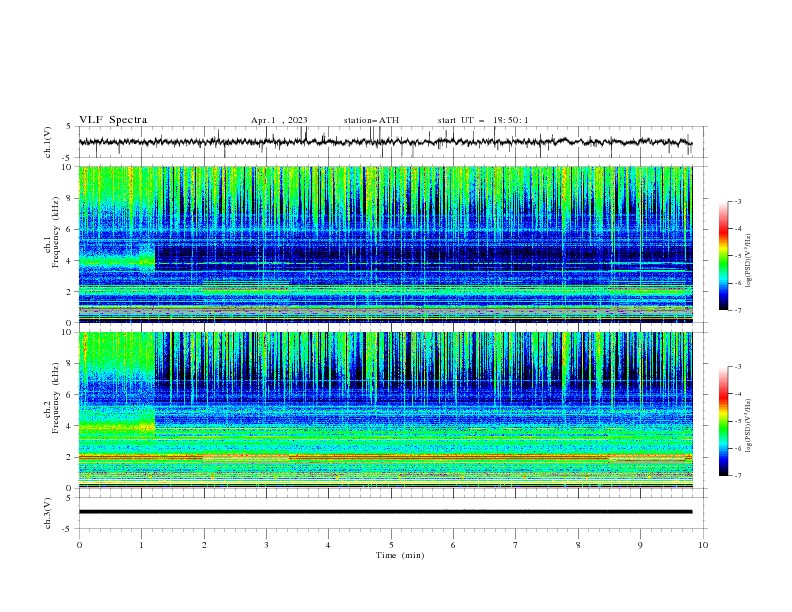Click the "-7" label on ch.2 color bar
The height and width of the screenshot is (612, 792).
pyautogui.click(x=737, y=475)
